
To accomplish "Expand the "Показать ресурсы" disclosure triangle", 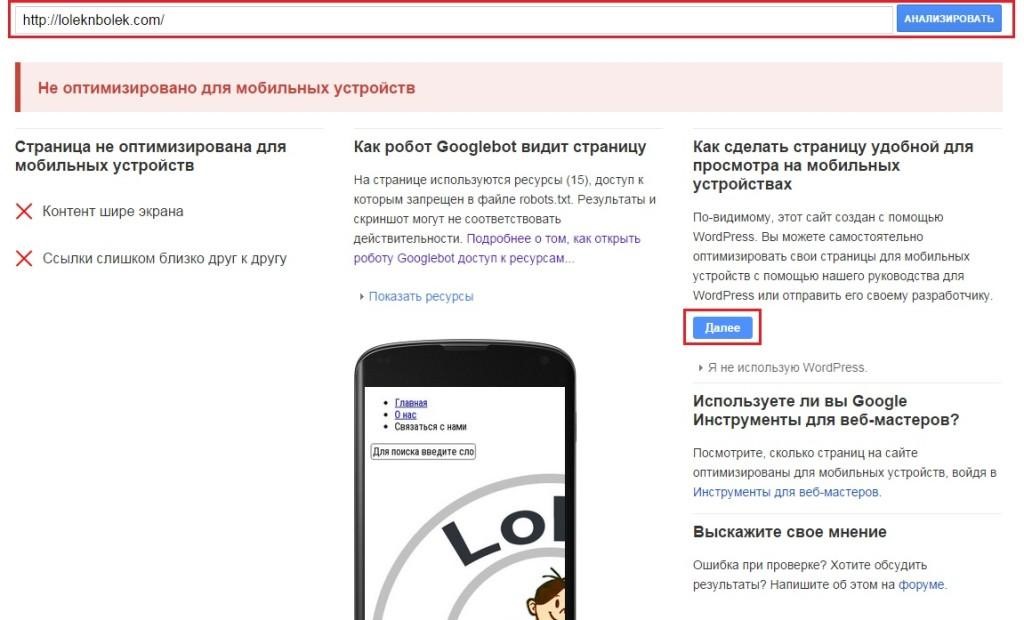I will 361,297.
